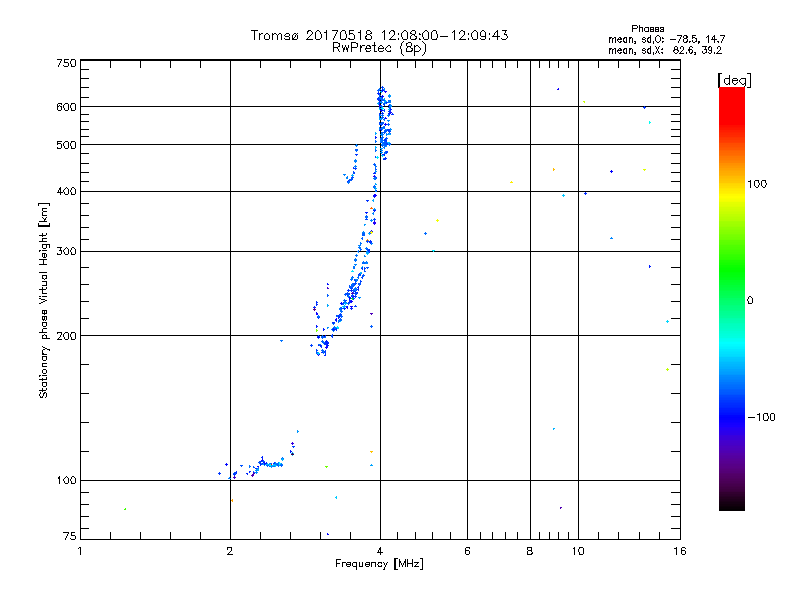Select the 'mean, sd,X: 82.6, 39.2' text
The width and height of the screenshot is (800, 600).
pos(665,50)
